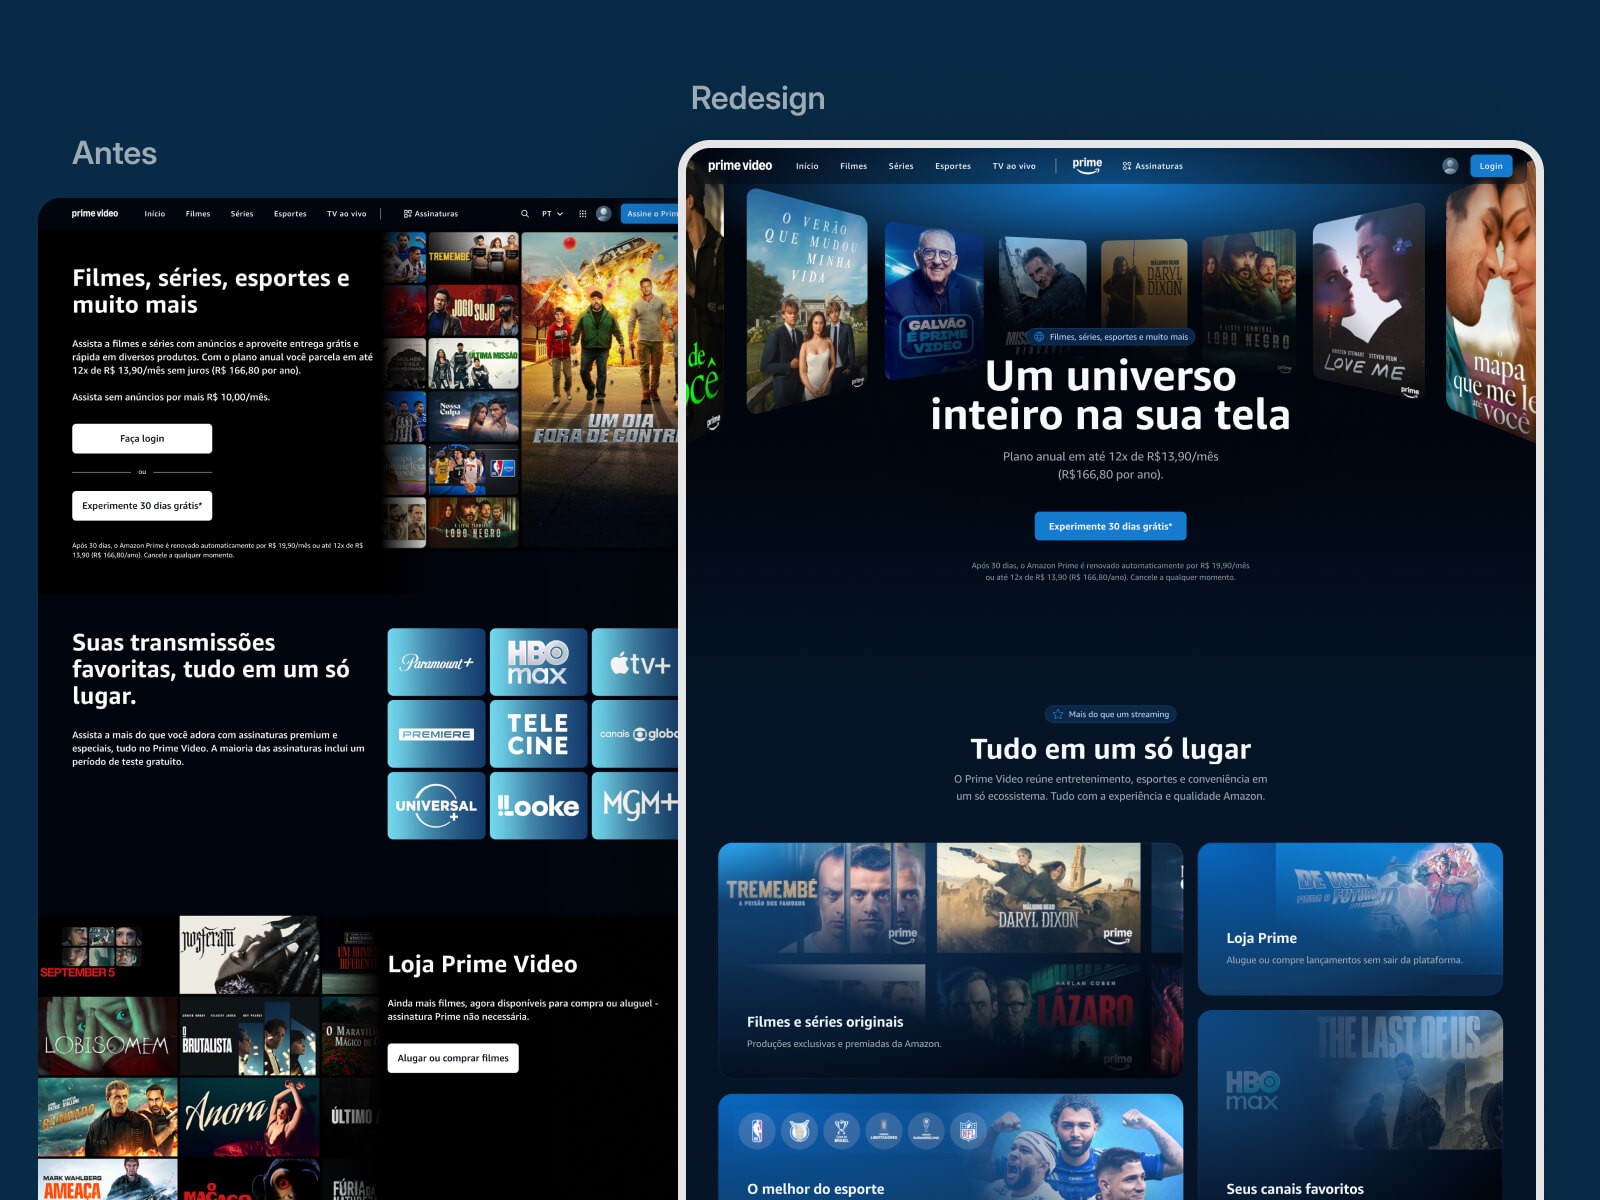
Task: Click Alugar ou comprar filmes button
Action: tap(453, 1058)
